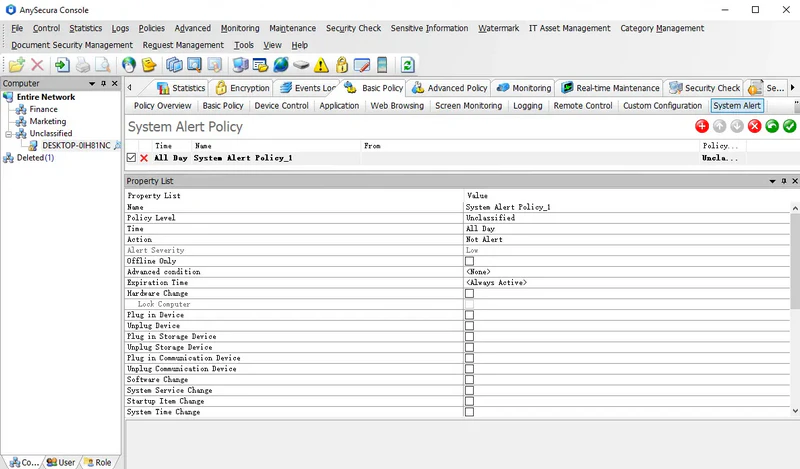Check the System Service Change checkbox
The height and width of the screenshot is (469, 800).
point(469,390)
